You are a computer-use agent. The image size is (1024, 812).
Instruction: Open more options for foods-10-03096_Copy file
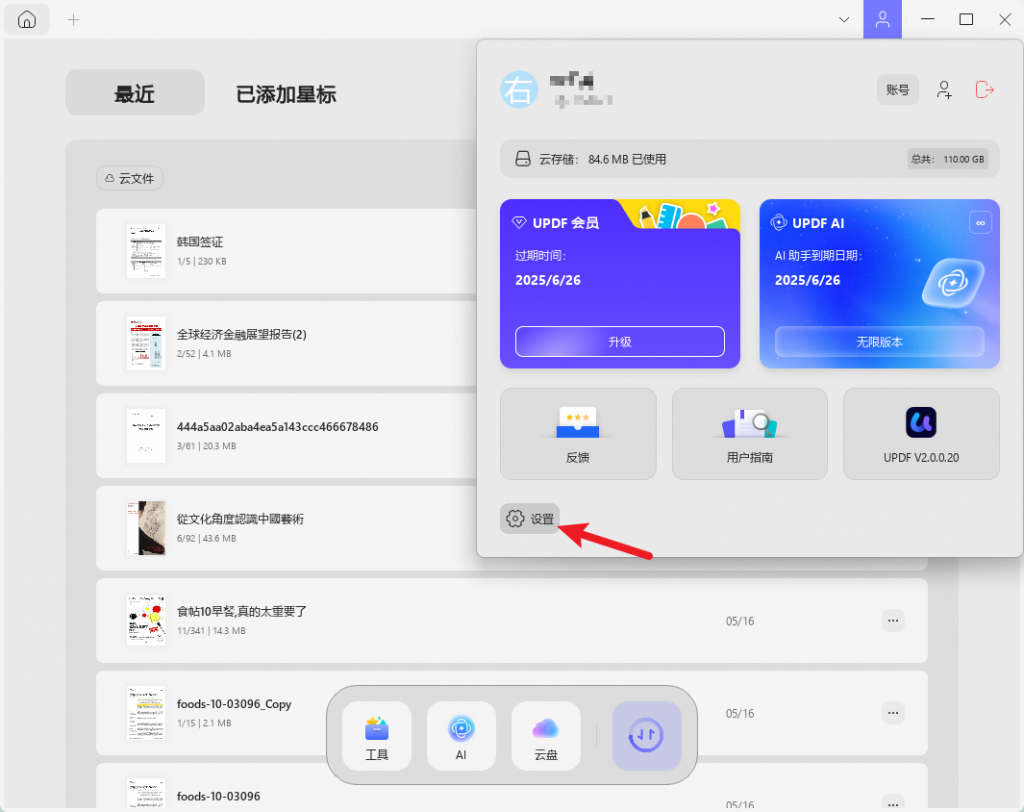point(893,713)
